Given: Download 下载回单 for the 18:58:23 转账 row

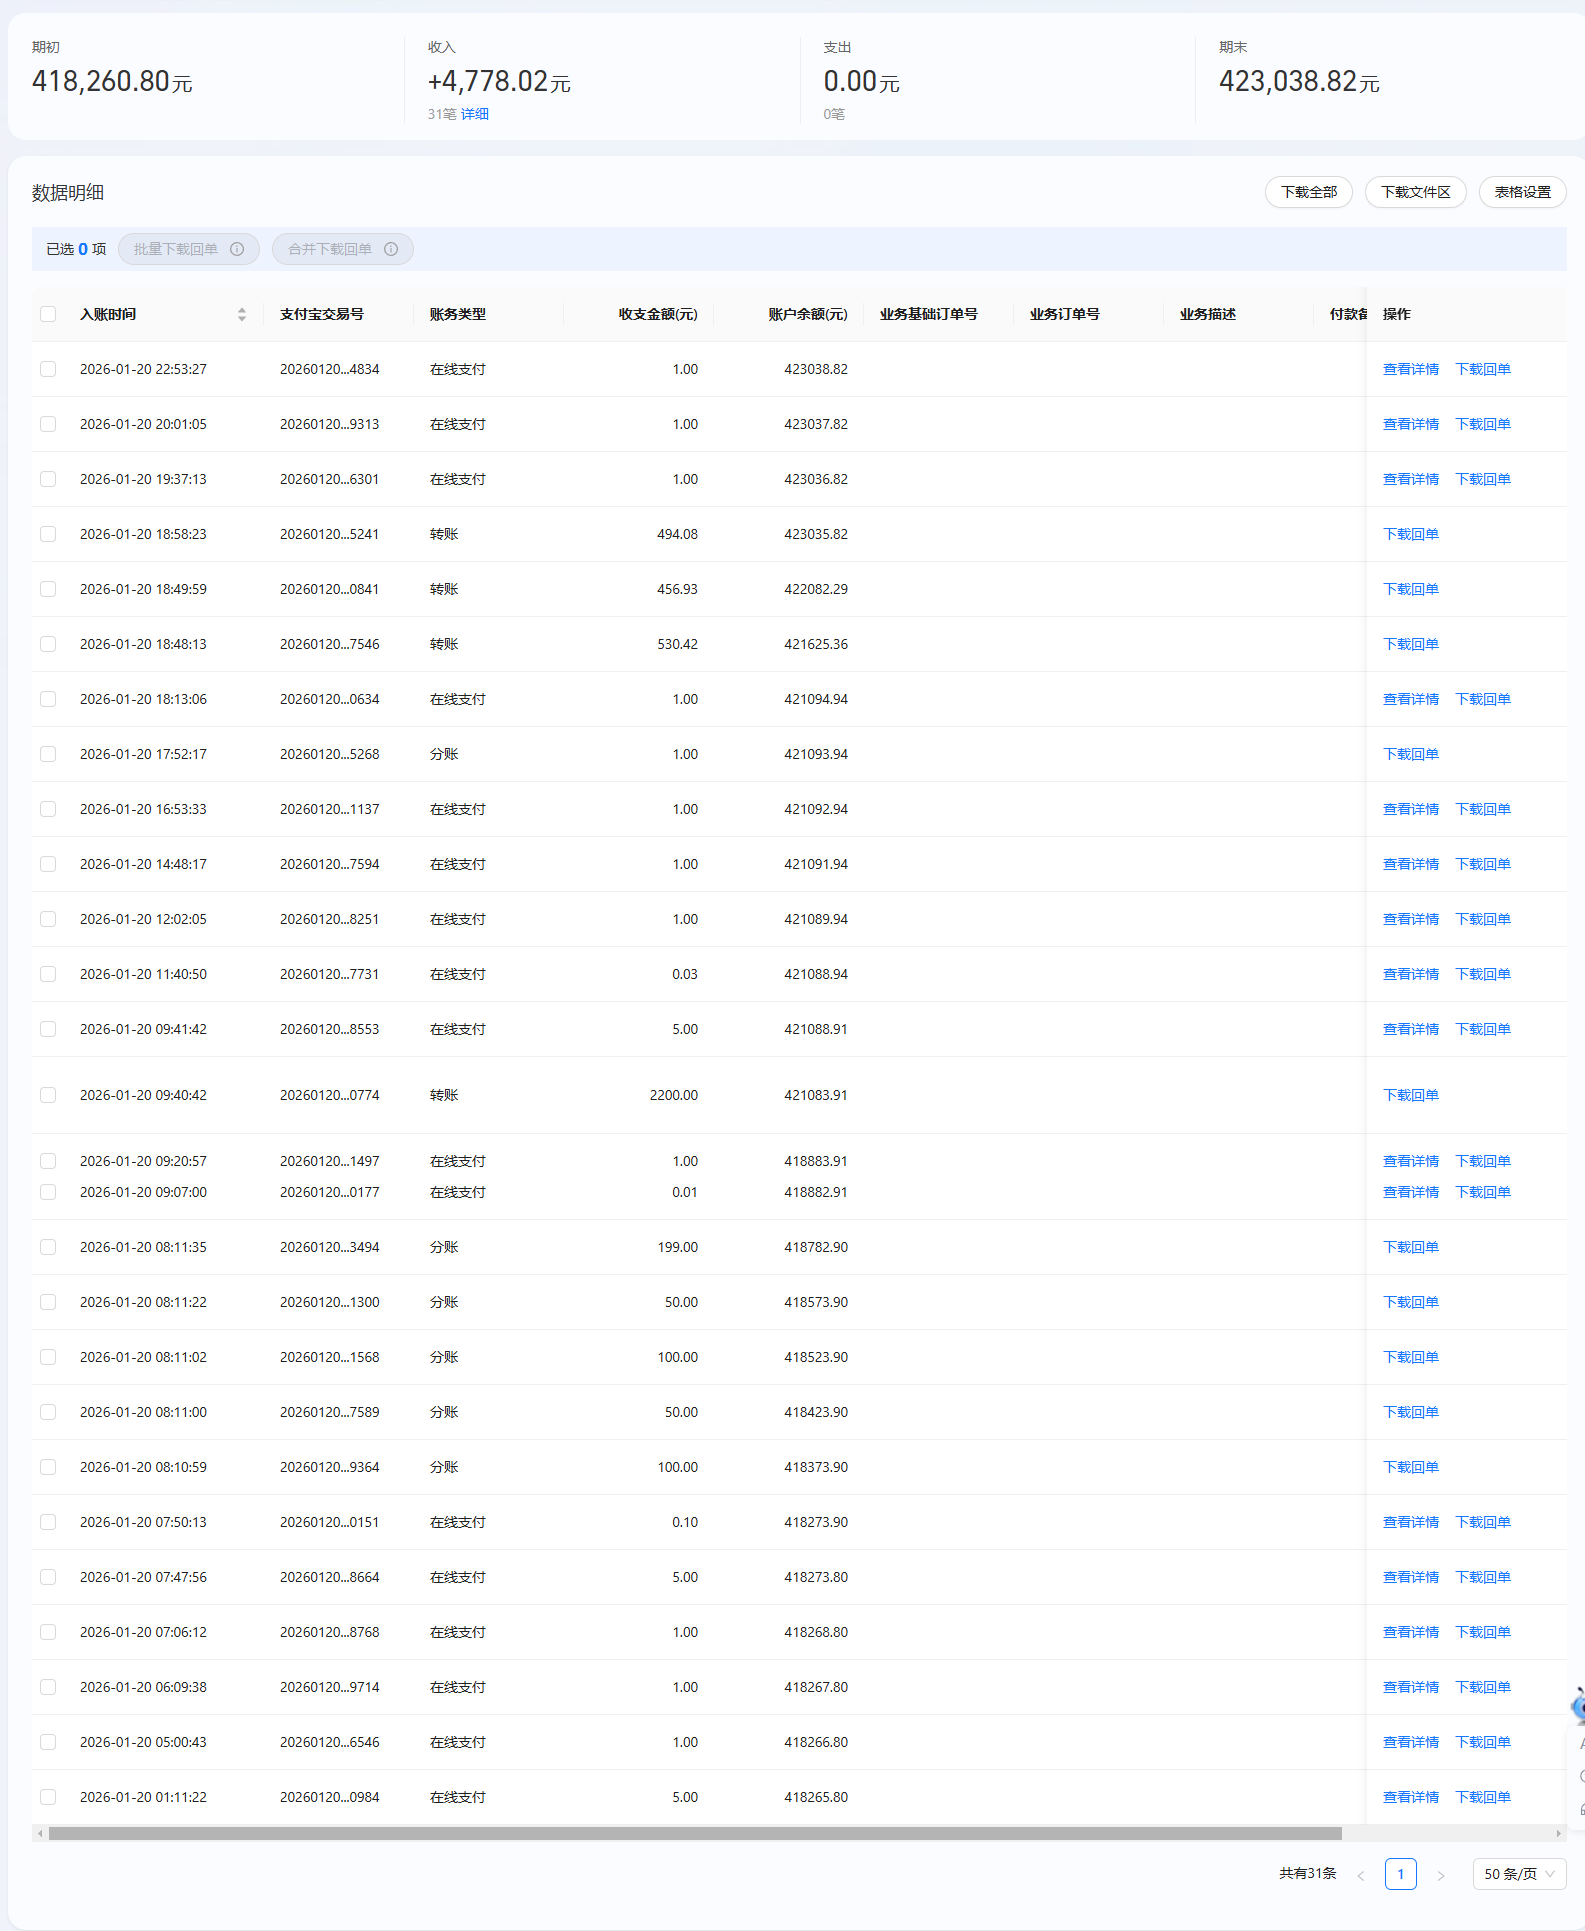Looking at the screenshot, I should tap(1410, 534).
